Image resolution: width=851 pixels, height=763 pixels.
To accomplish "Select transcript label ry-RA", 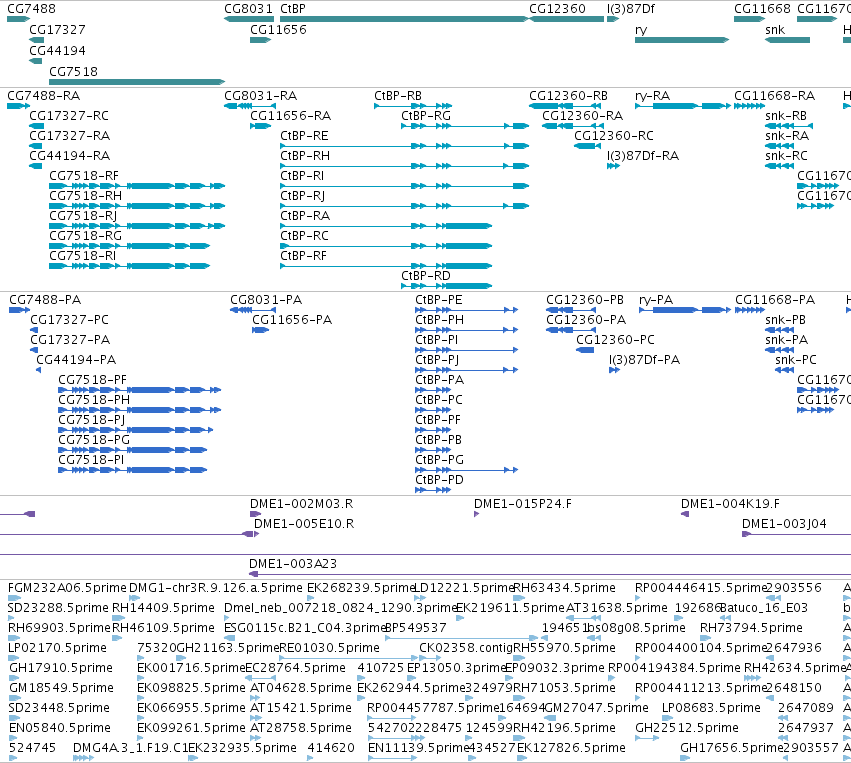I will click(652, 96).
